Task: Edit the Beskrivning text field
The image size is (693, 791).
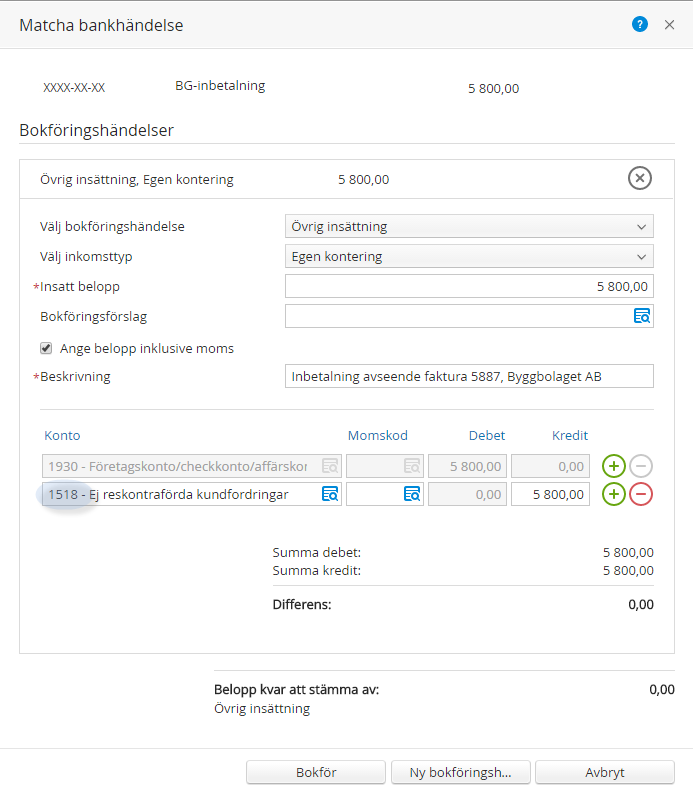Action: tap(469, 376)
